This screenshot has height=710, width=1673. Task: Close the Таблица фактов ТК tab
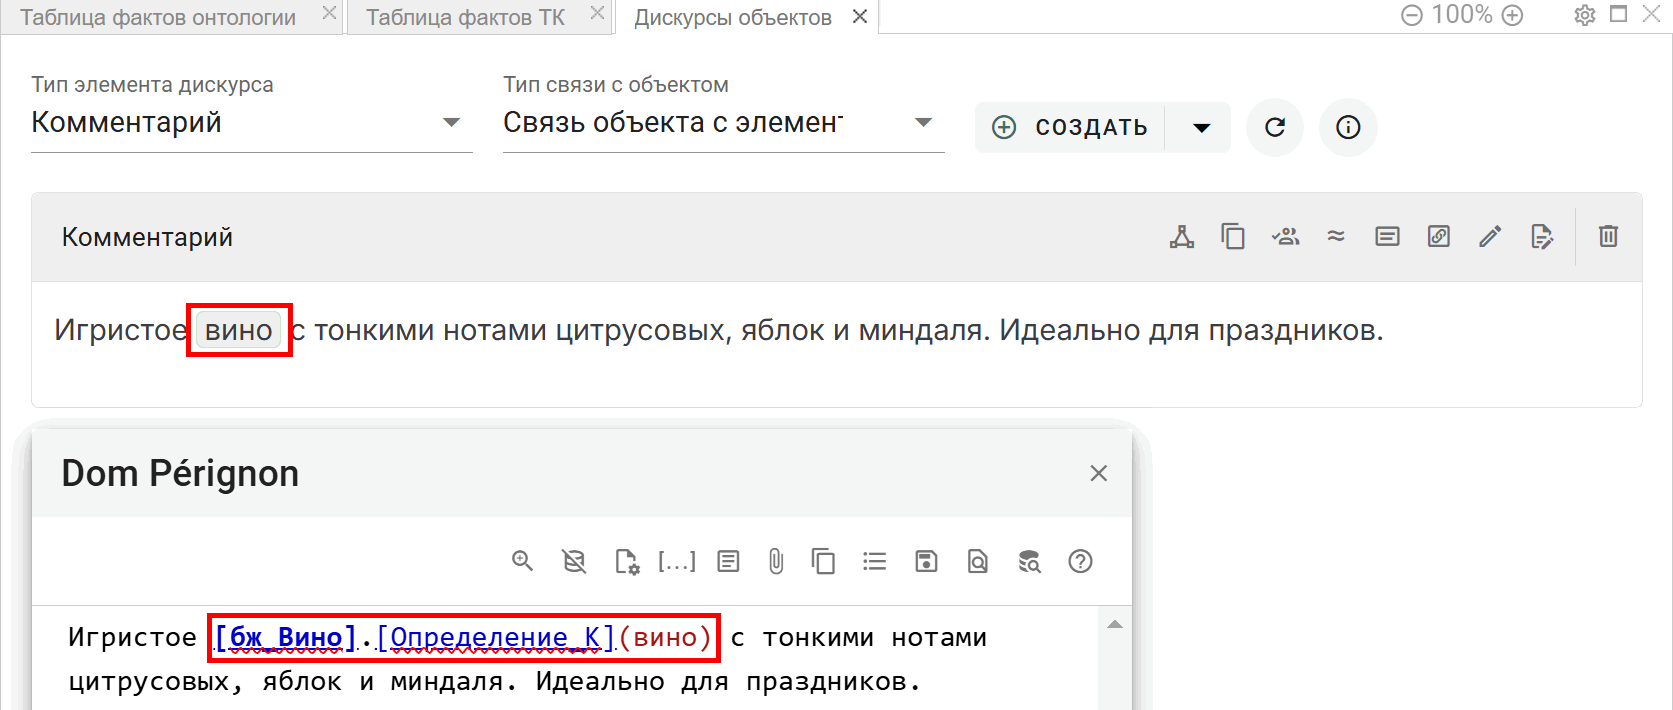pyautogui.click(x=597, y=13)
